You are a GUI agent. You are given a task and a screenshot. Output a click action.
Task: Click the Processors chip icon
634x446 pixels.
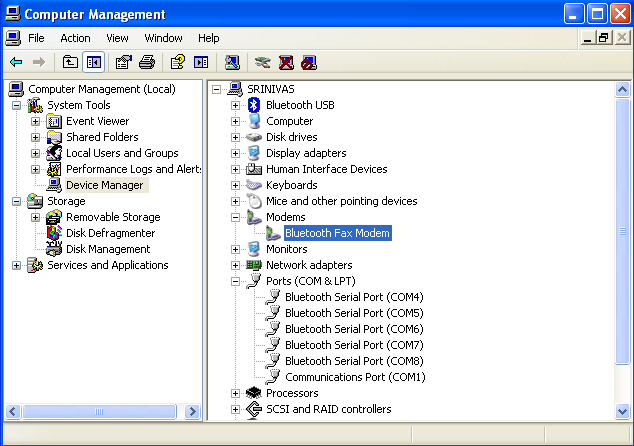tap(254, 393)
